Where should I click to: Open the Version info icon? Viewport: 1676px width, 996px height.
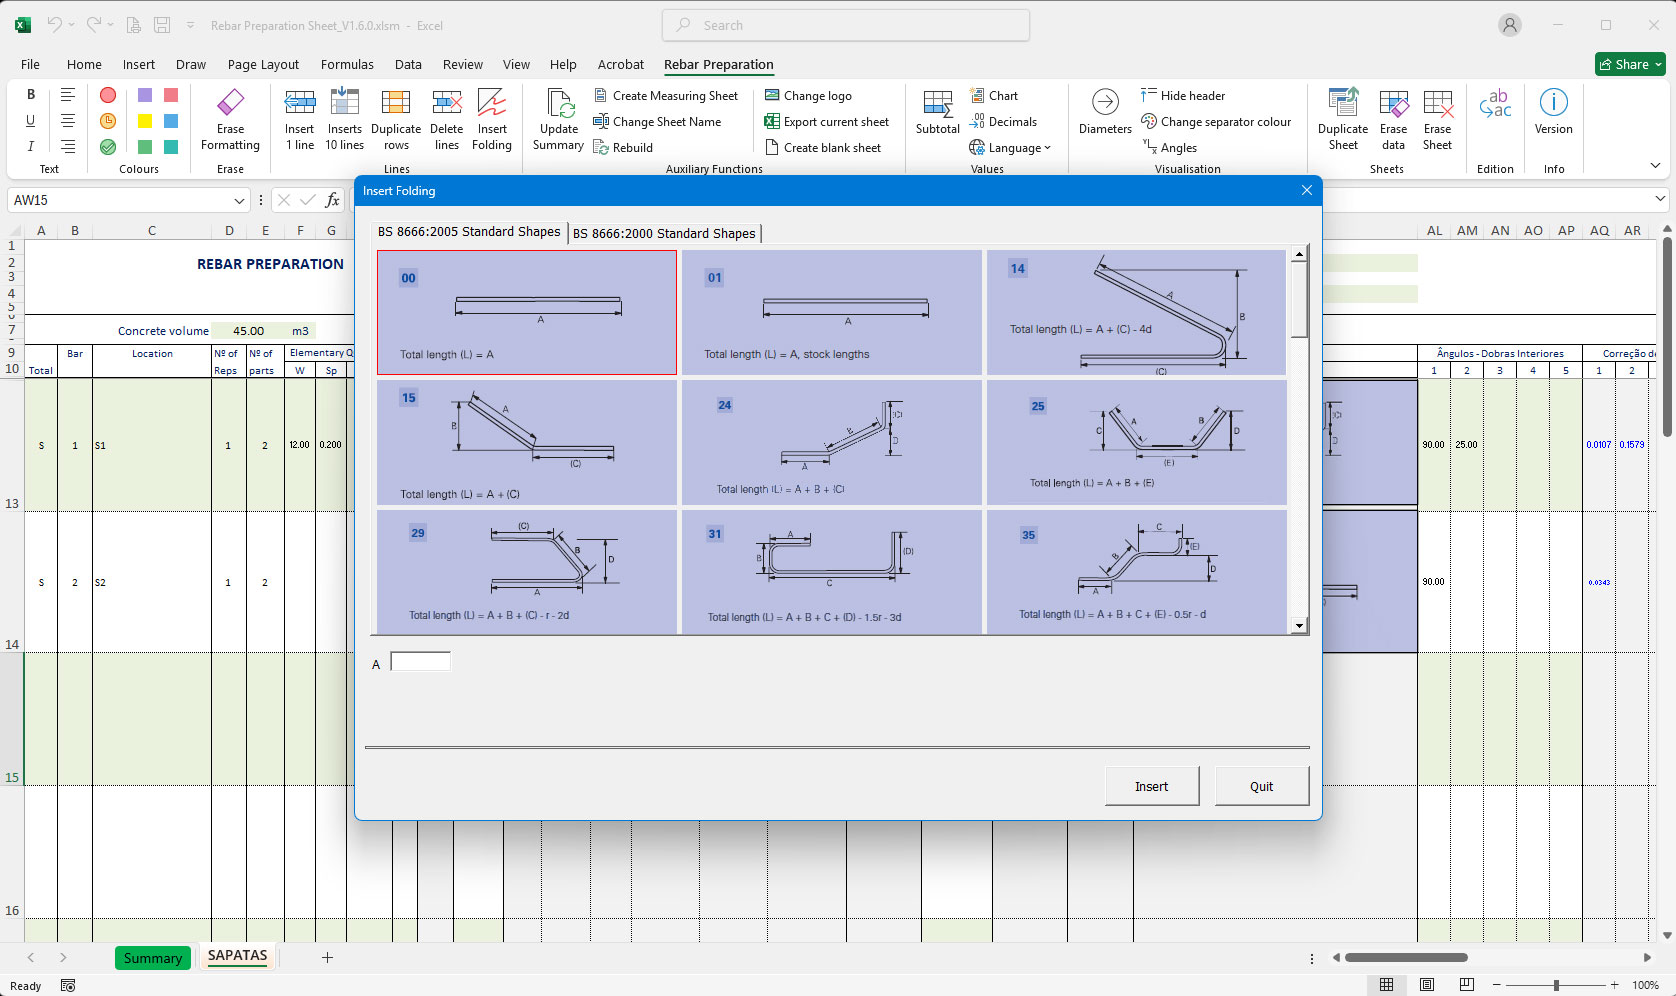point(1553,102)
